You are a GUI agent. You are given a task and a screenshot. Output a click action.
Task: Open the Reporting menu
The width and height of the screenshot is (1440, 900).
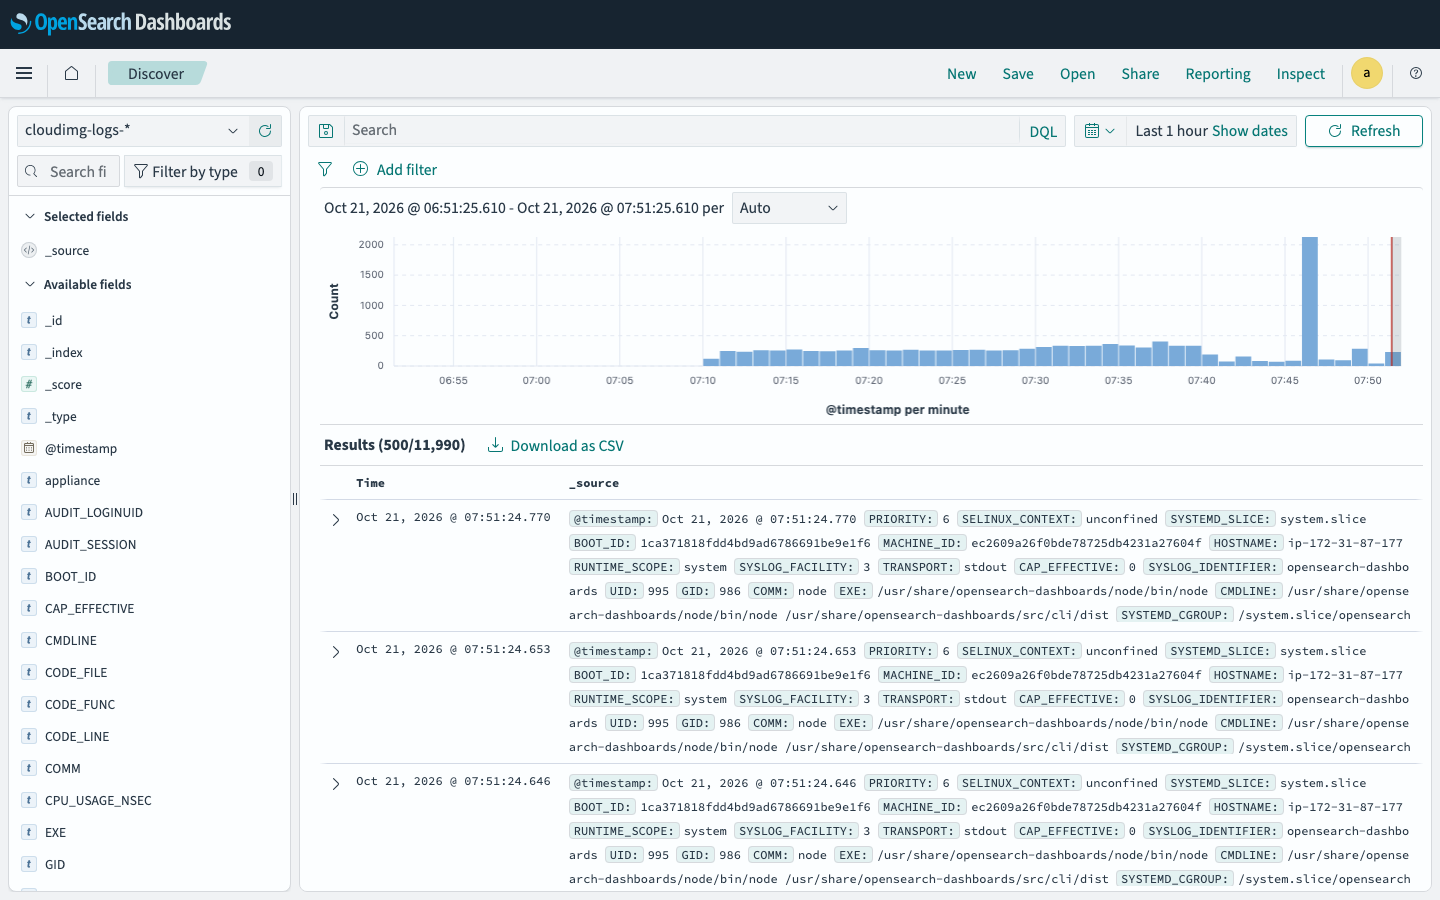click(1218, 74)
